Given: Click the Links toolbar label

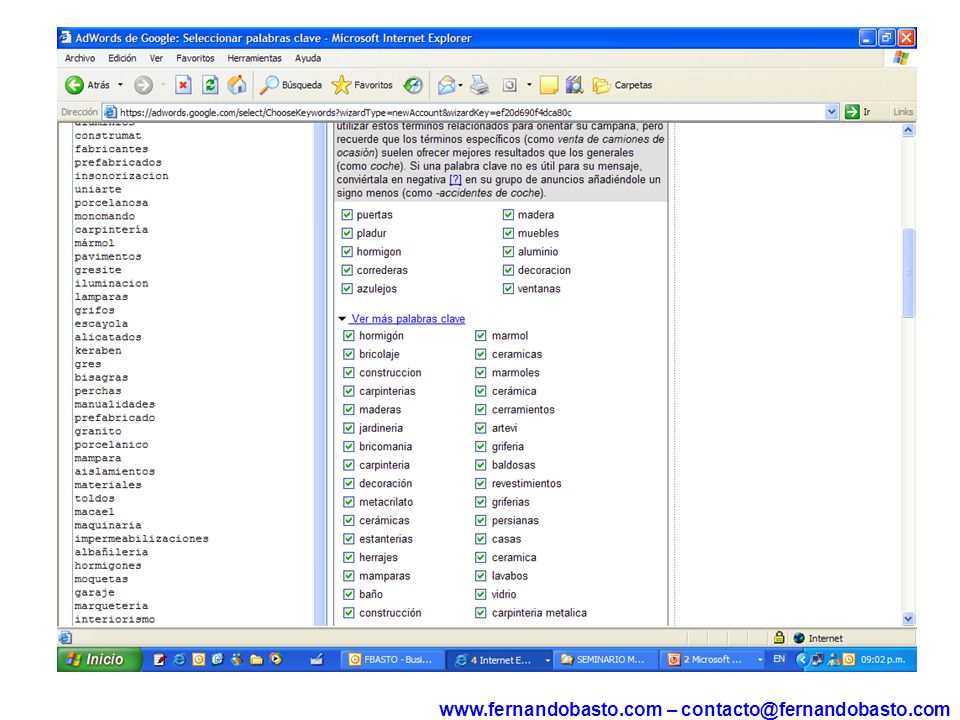Looking at the screenshot, I should click(x=903, y=112).
